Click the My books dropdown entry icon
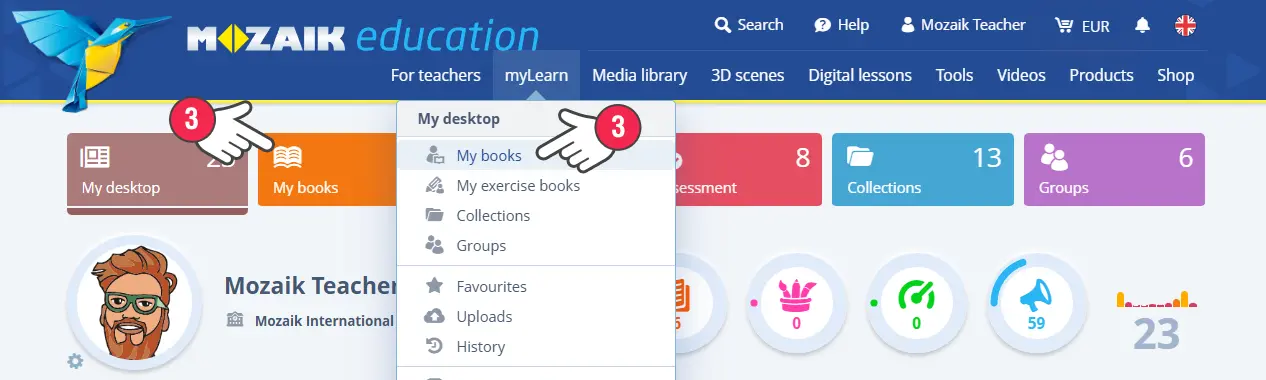Screen dimensions: 1266x380 [x=435, y=155]
